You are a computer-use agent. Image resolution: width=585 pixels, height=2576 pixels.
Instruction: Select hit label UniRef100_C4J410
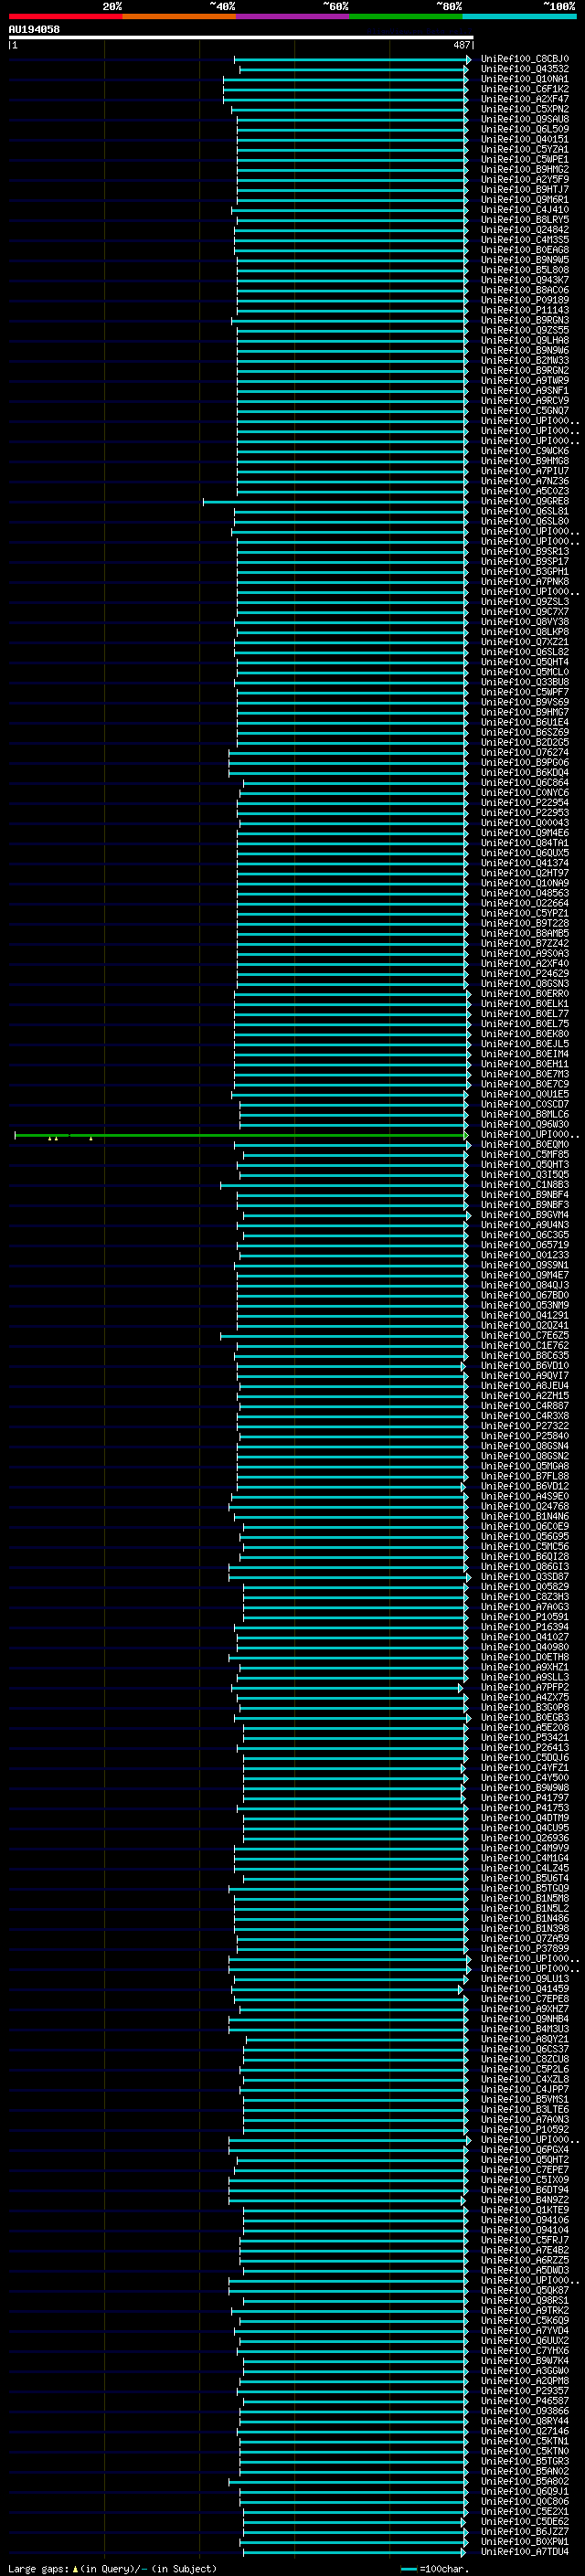pyautogui.click(x=524, y=210)
